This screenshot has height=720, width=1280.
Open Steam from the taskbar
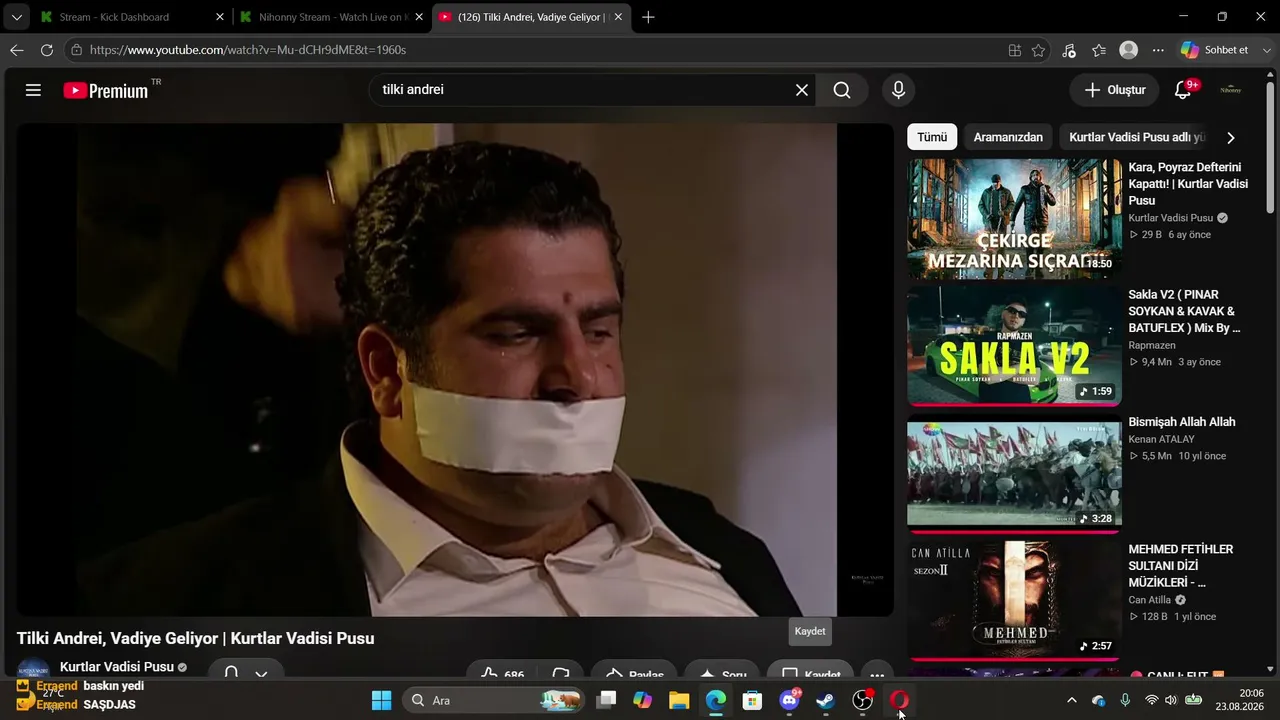pos(826,700)
